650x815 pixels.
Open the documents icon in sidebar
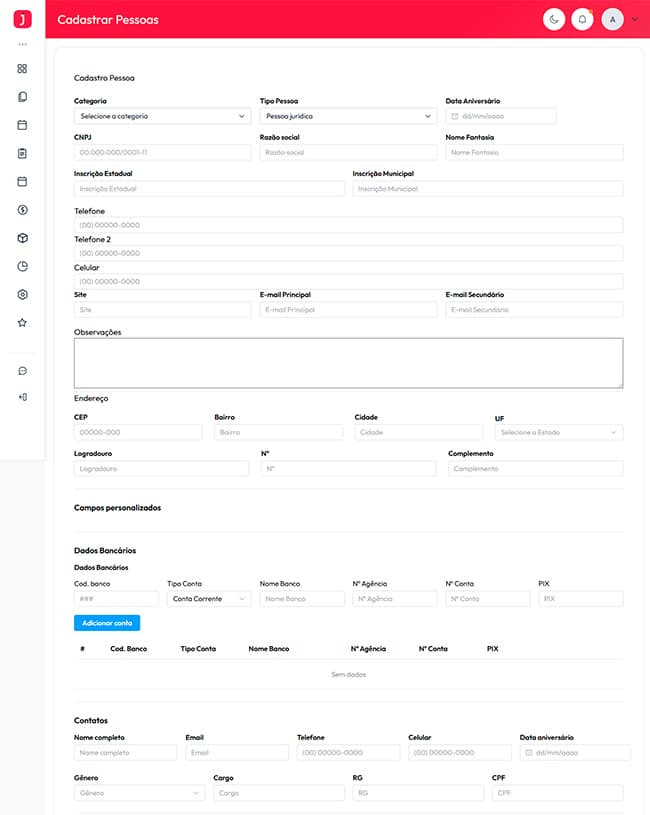(x=22, y=97)
